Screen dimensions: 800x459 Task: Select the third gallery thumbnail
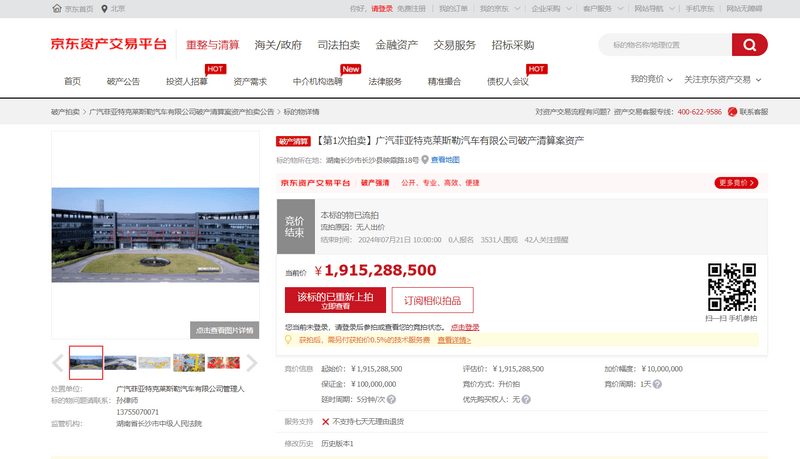pos(154,363)
